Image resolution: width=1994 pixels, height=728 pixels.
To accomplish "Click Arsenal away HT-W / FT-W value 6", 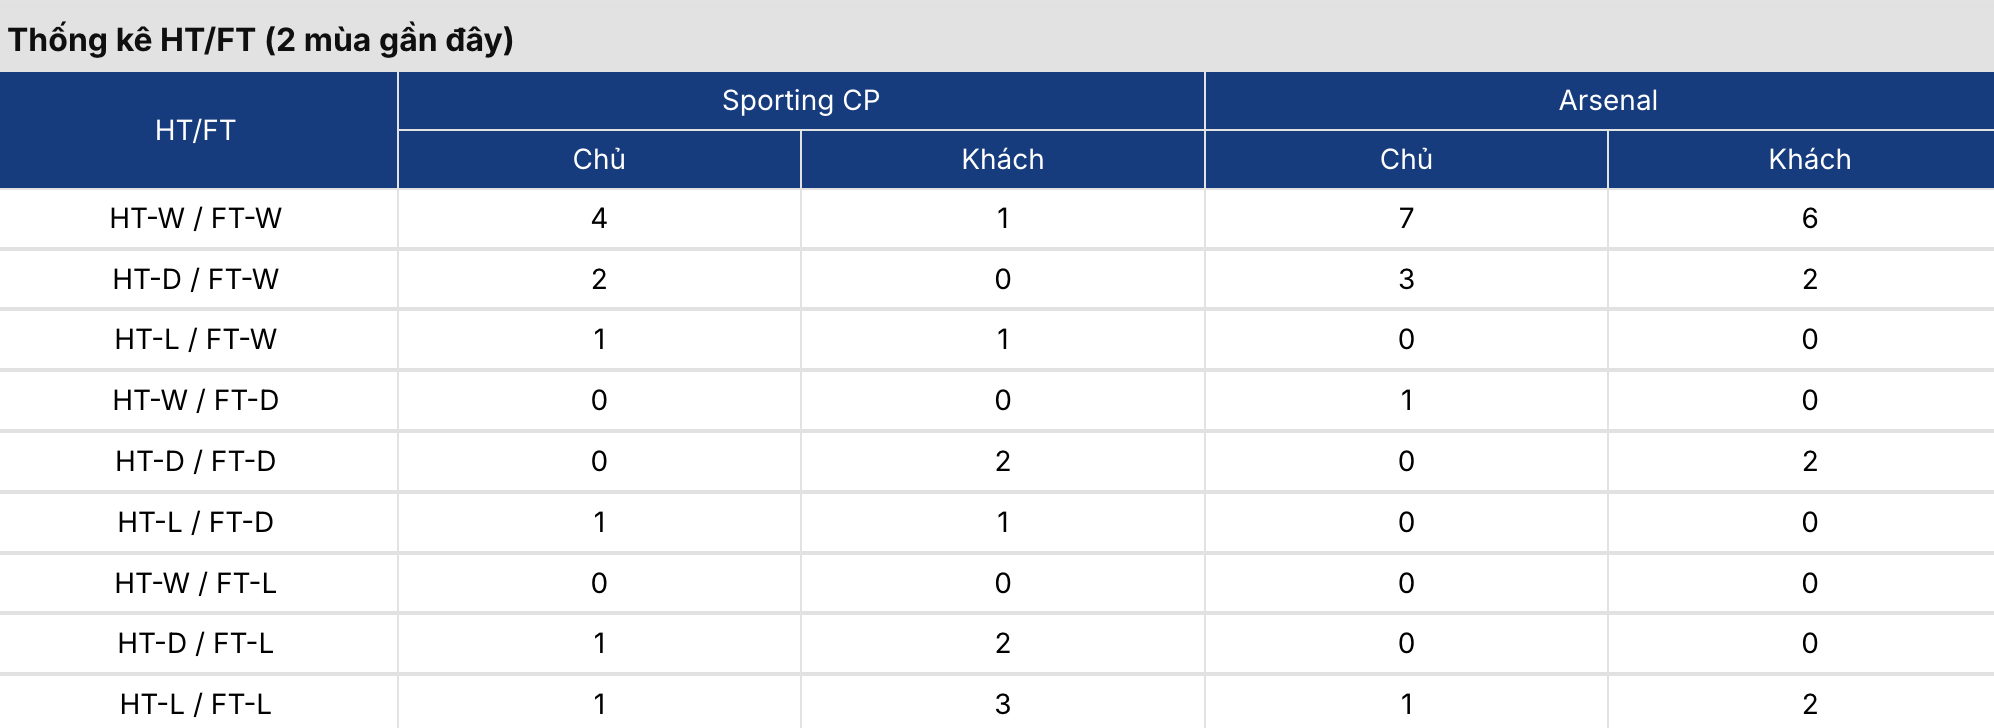I will pos(1809,219).
